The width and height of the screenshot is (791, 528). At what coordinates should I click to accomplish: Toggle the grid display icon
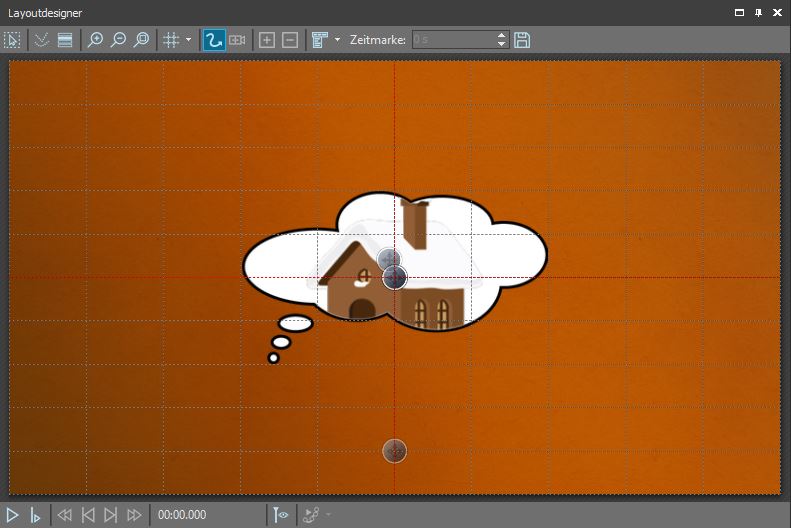click(x=171, y=40)
